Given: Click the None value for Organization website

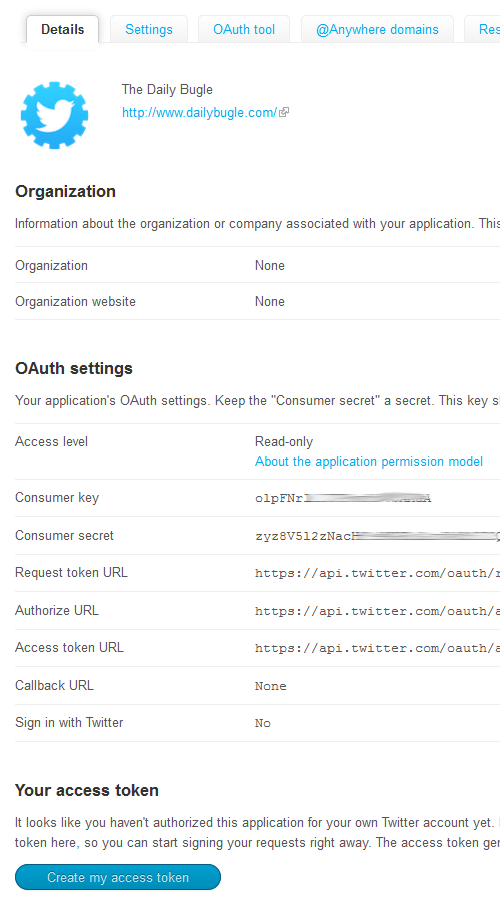Looking at the screenshot, I should pos(269,302).
